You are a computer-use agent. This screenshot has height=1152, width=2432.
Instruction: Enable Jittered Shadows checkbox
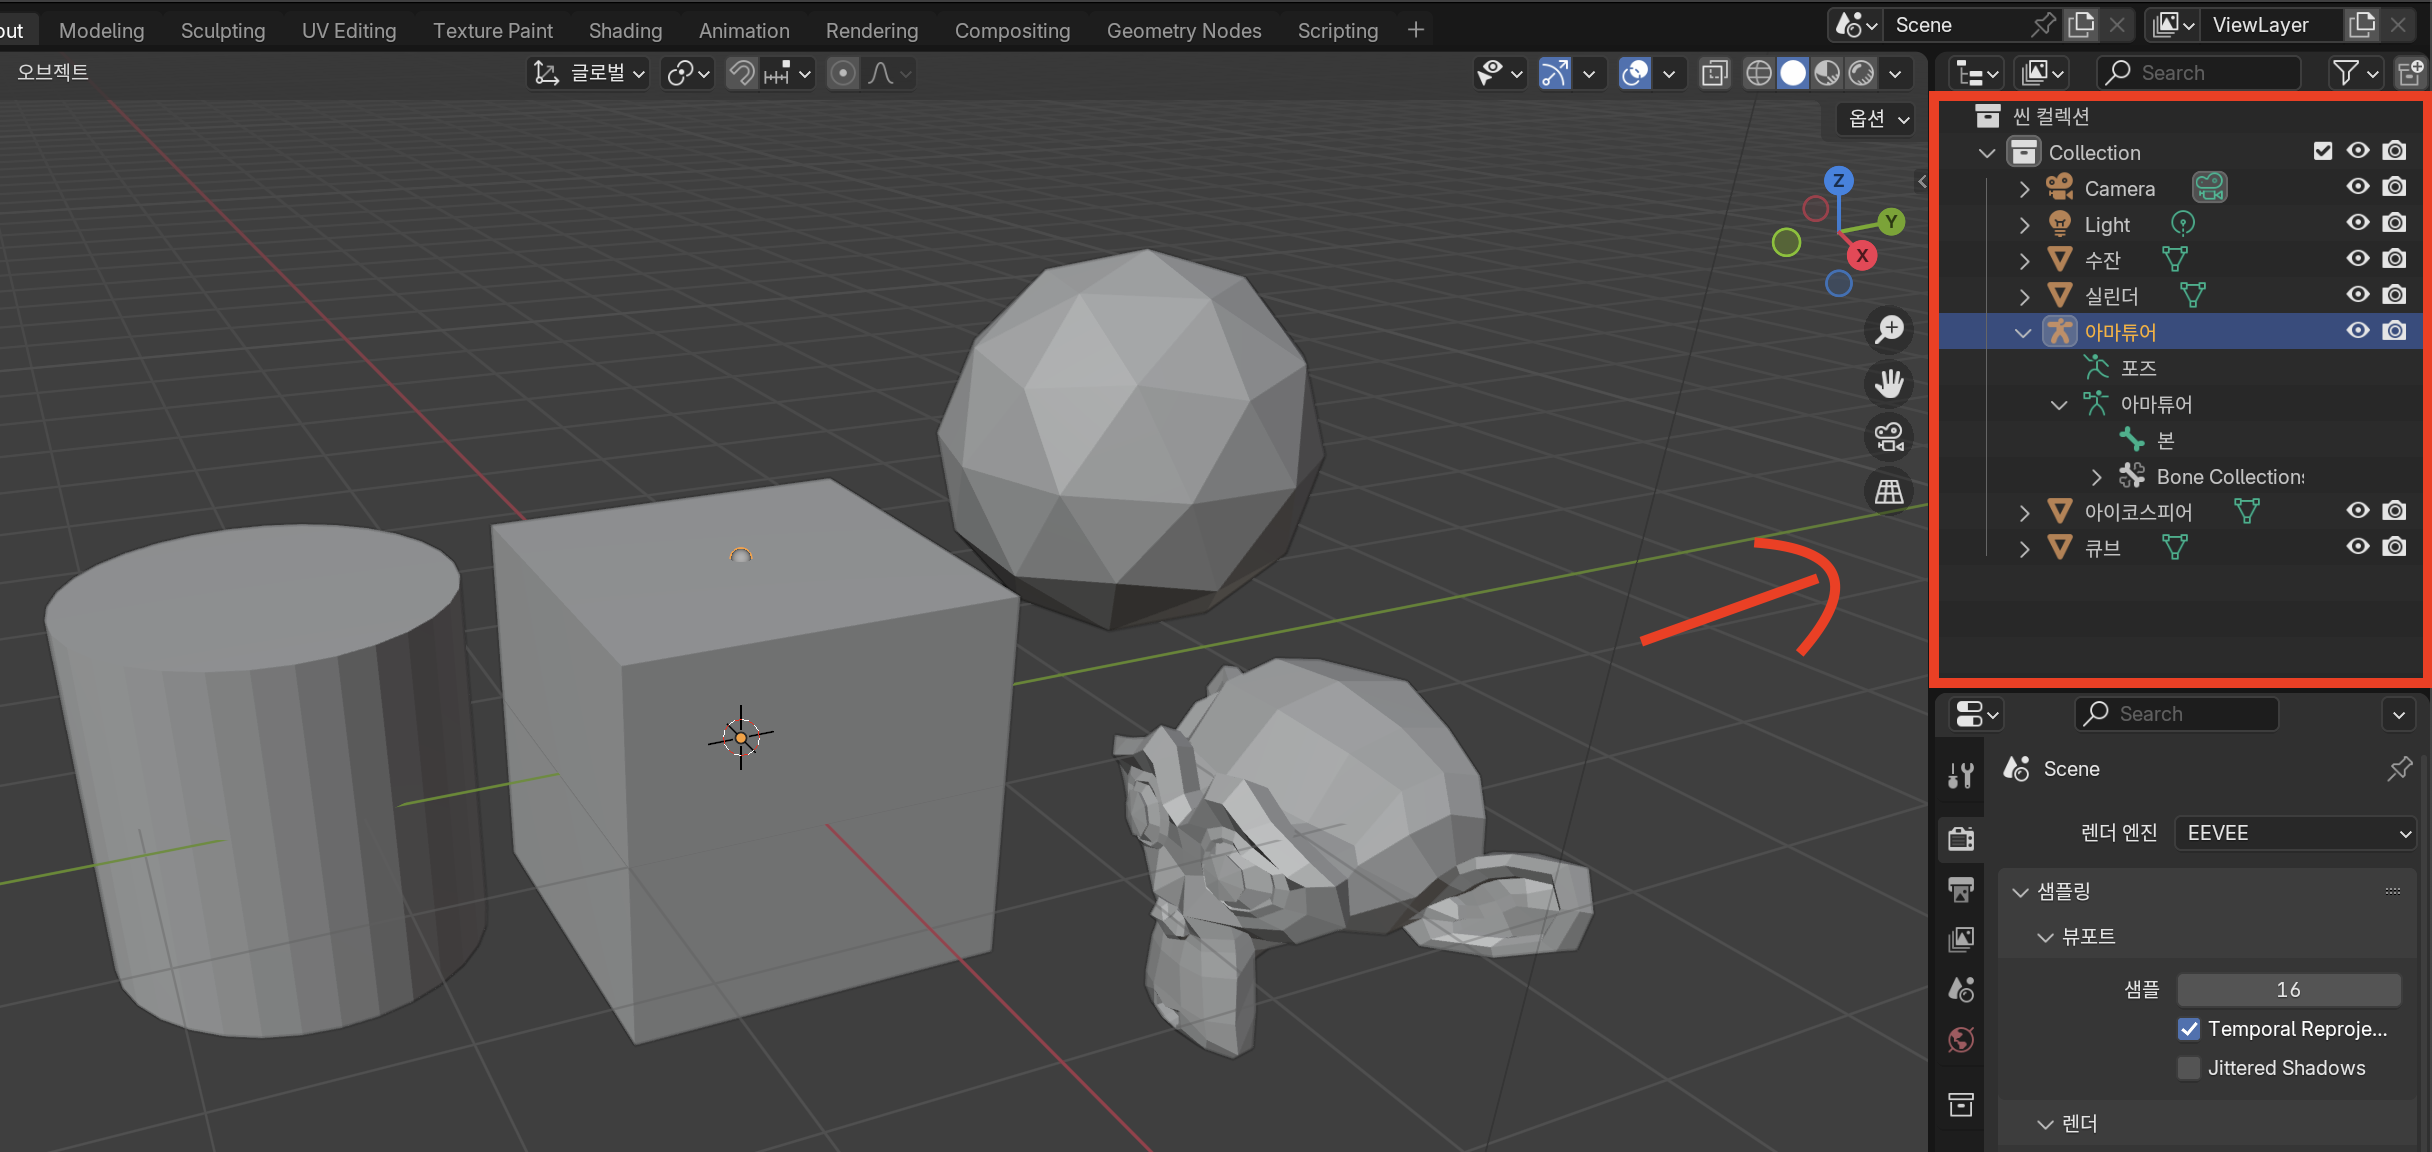pos(2189,1068)
